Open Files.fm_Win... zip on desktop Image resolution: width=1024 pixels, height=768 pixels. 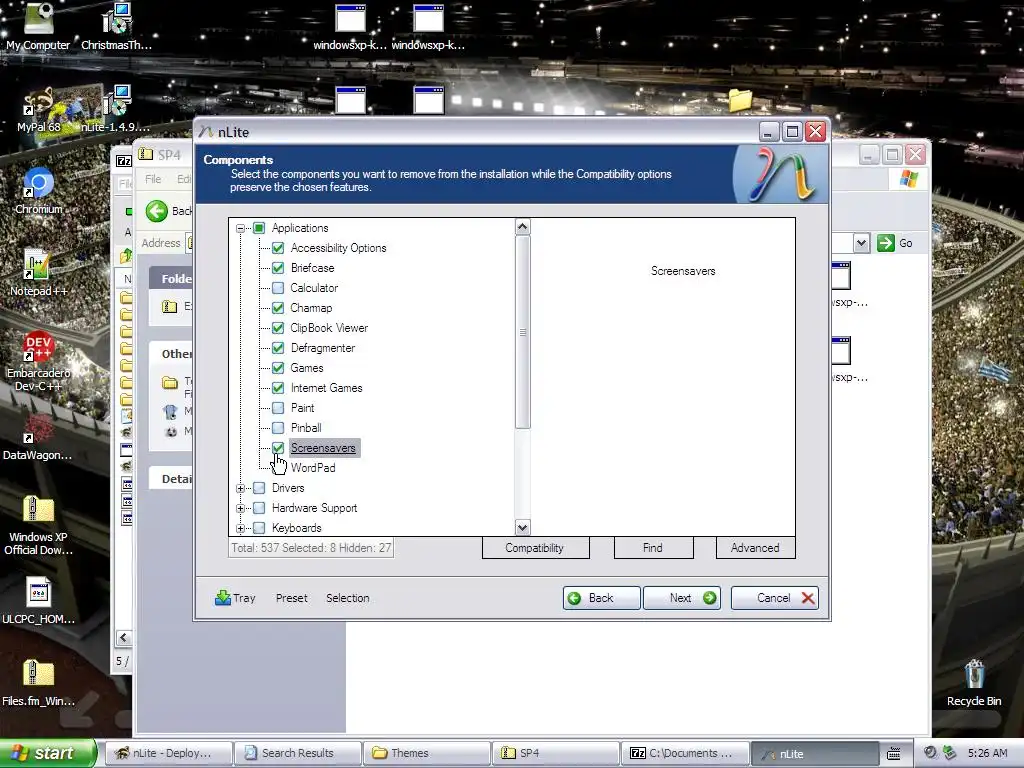pyautogui.click(x=38, y=683)
